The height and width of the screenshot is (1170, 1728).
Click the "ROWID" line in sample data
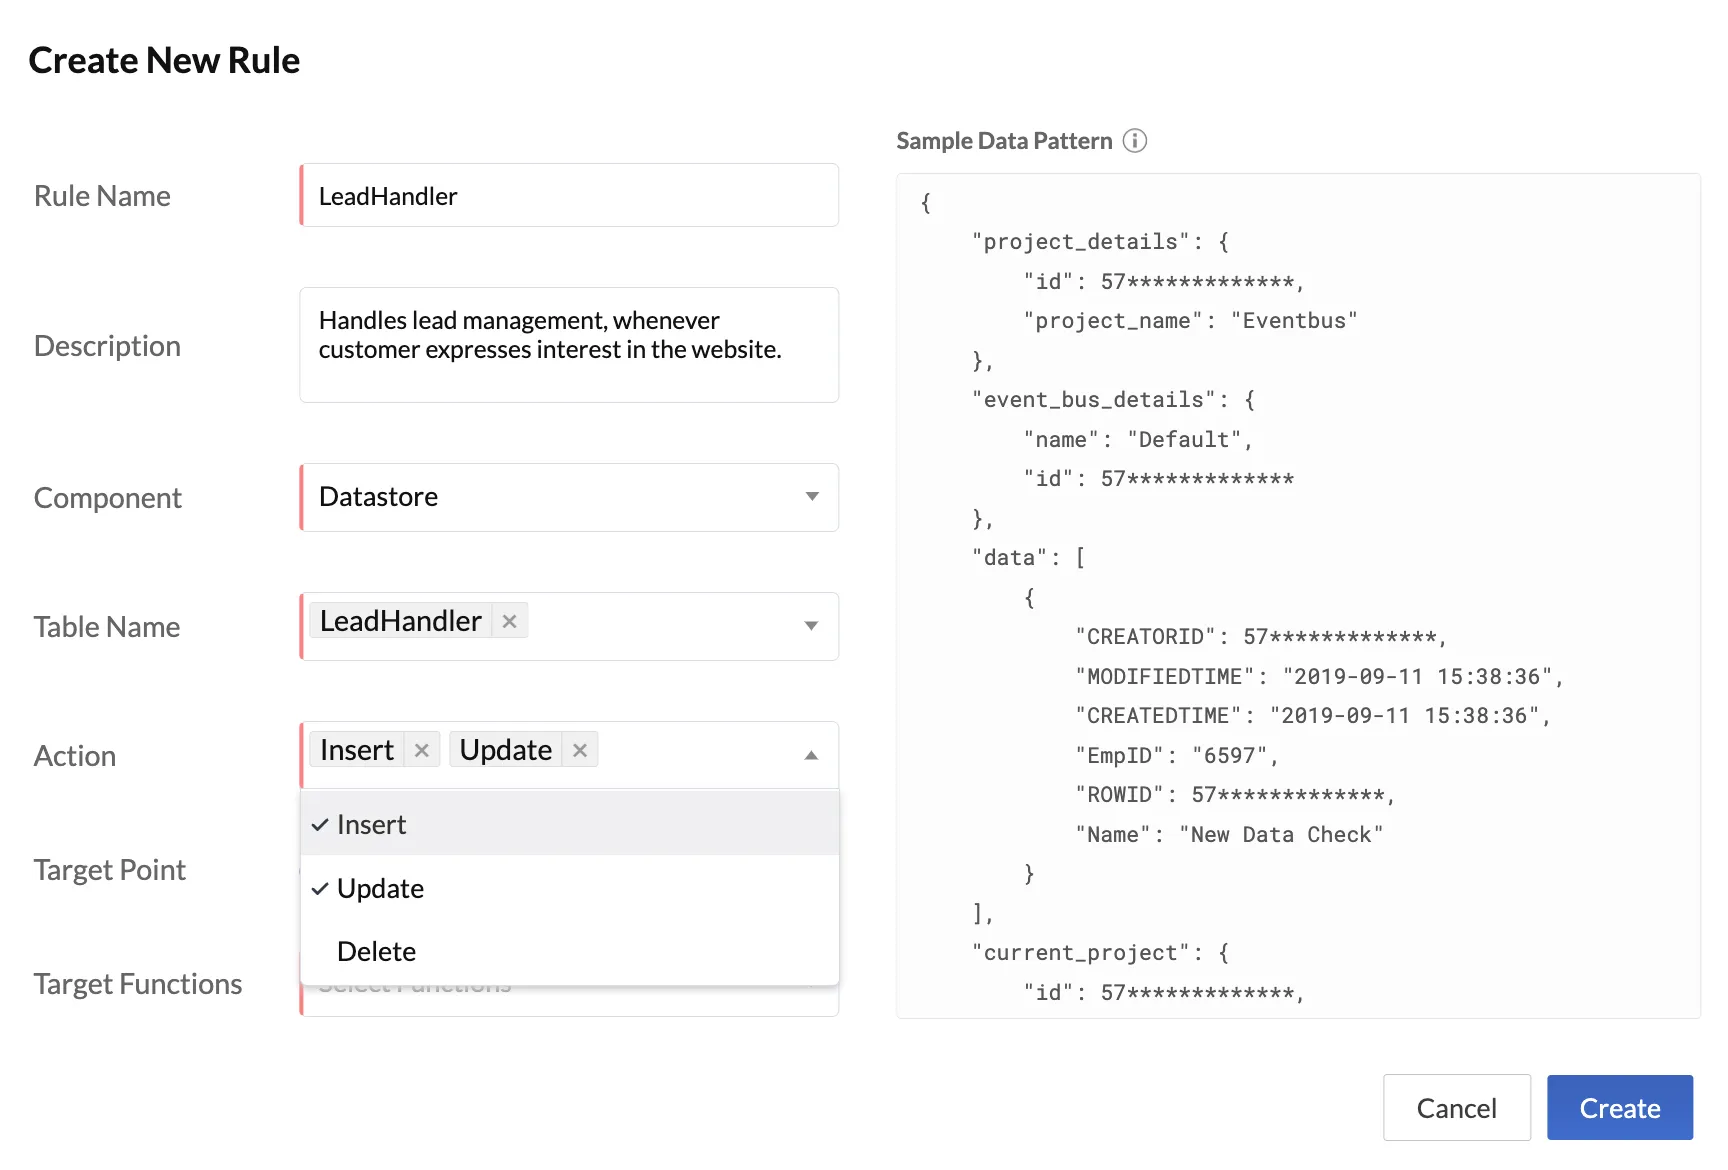click(1235, 795)
